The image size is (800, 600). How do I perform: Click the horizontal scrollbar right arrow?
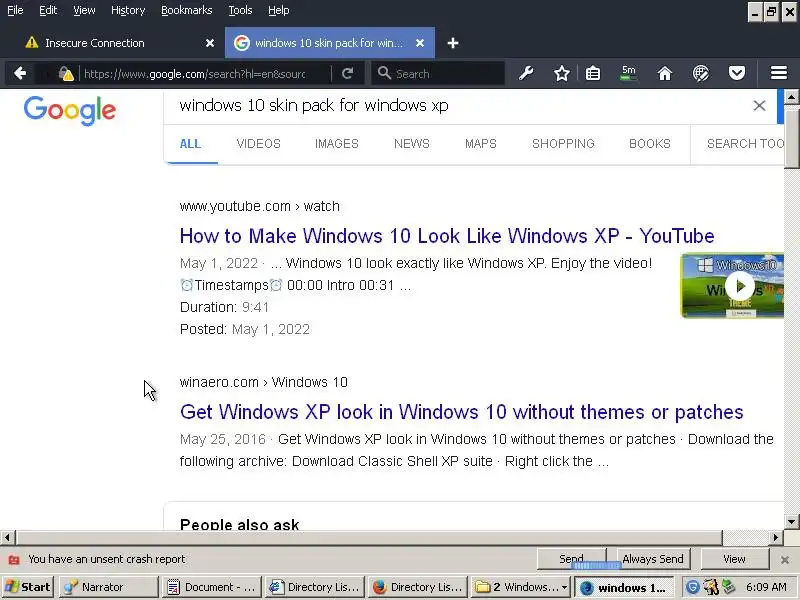776,537
